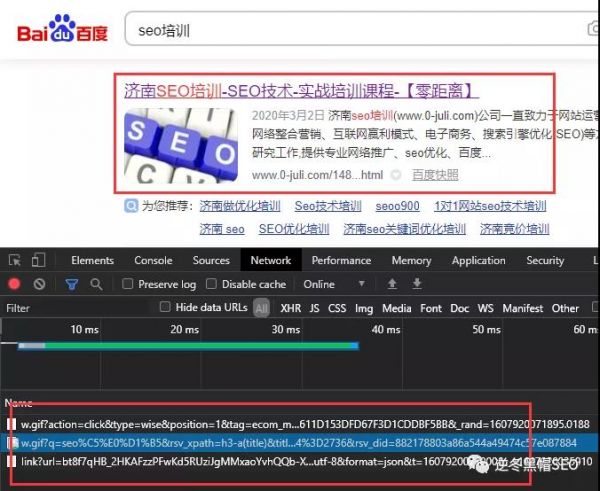This screenshot has height=491, width=600.
Task: Click the export HAR download arrow icon
Action: pos(414,284)
